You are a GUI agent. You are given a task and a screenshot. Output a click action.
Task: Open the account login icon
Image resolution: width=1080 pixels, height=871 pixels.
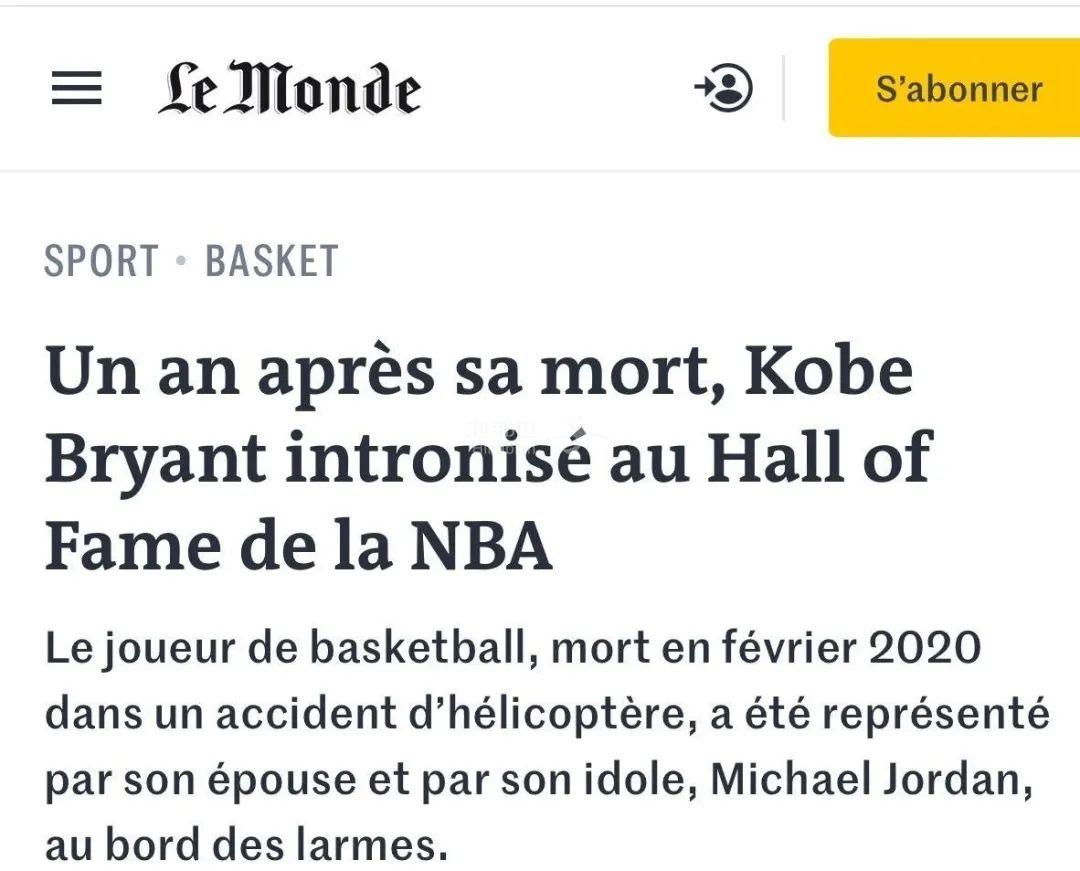point(724,89)
